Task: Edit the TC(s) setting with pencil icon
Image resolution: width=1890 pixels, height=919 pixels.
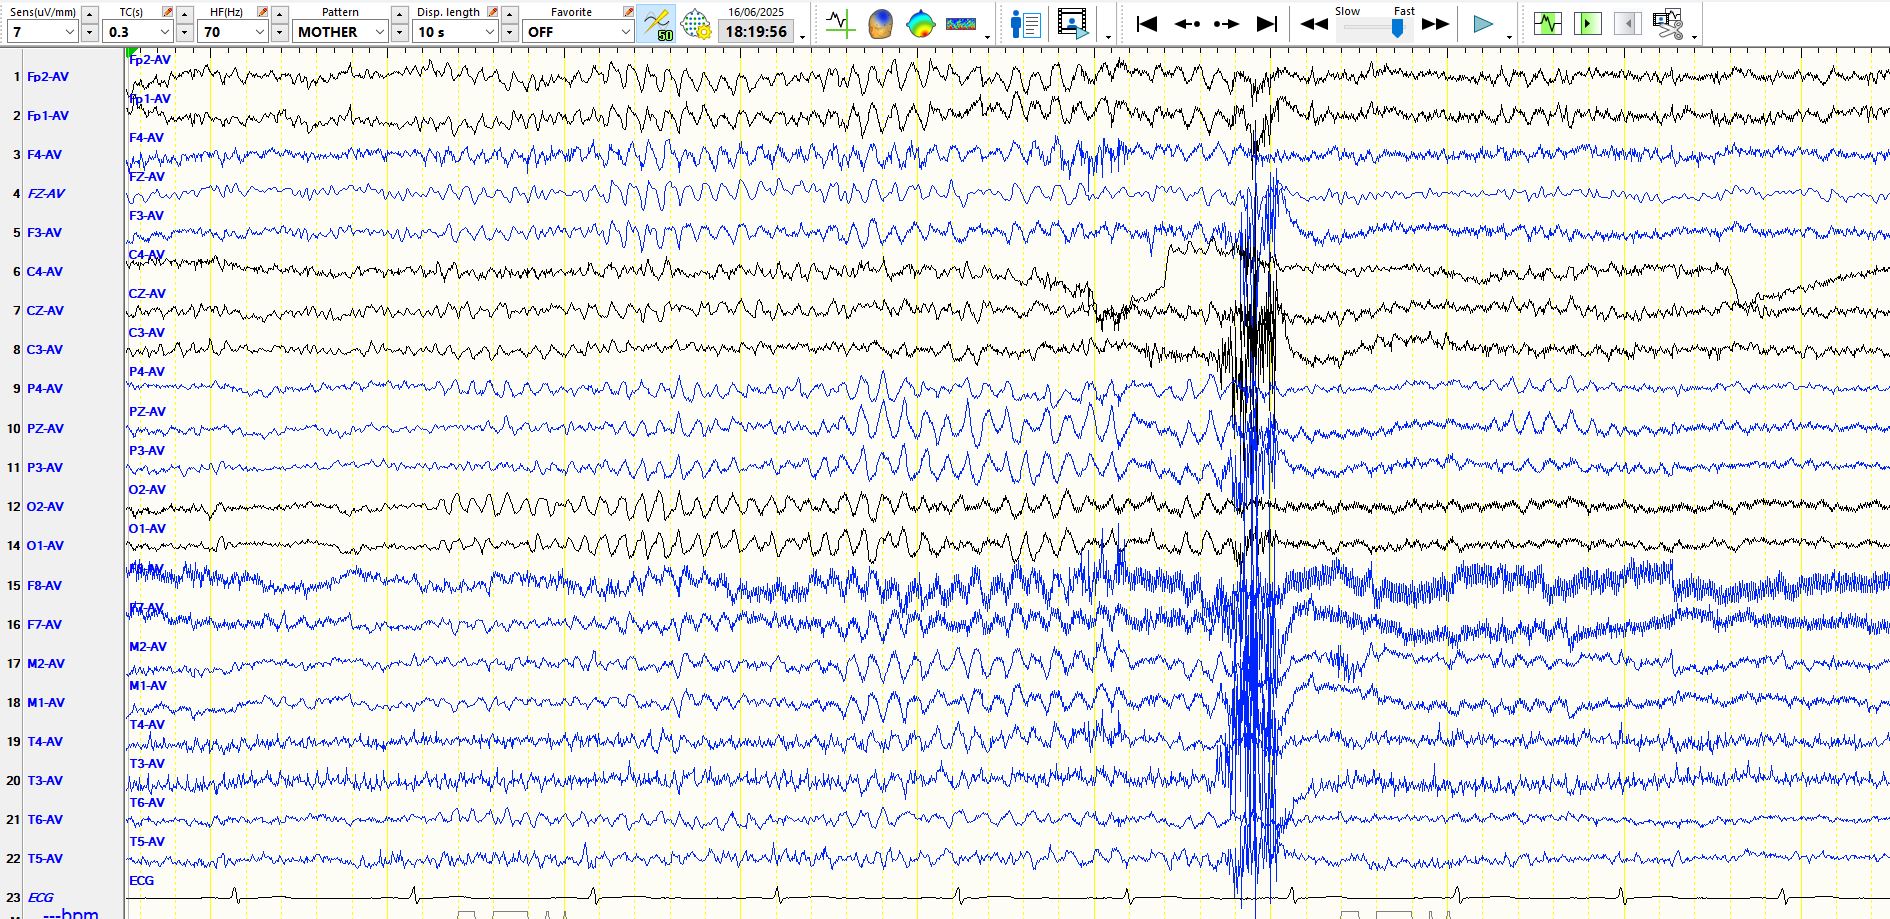Action: pos(167,12)
